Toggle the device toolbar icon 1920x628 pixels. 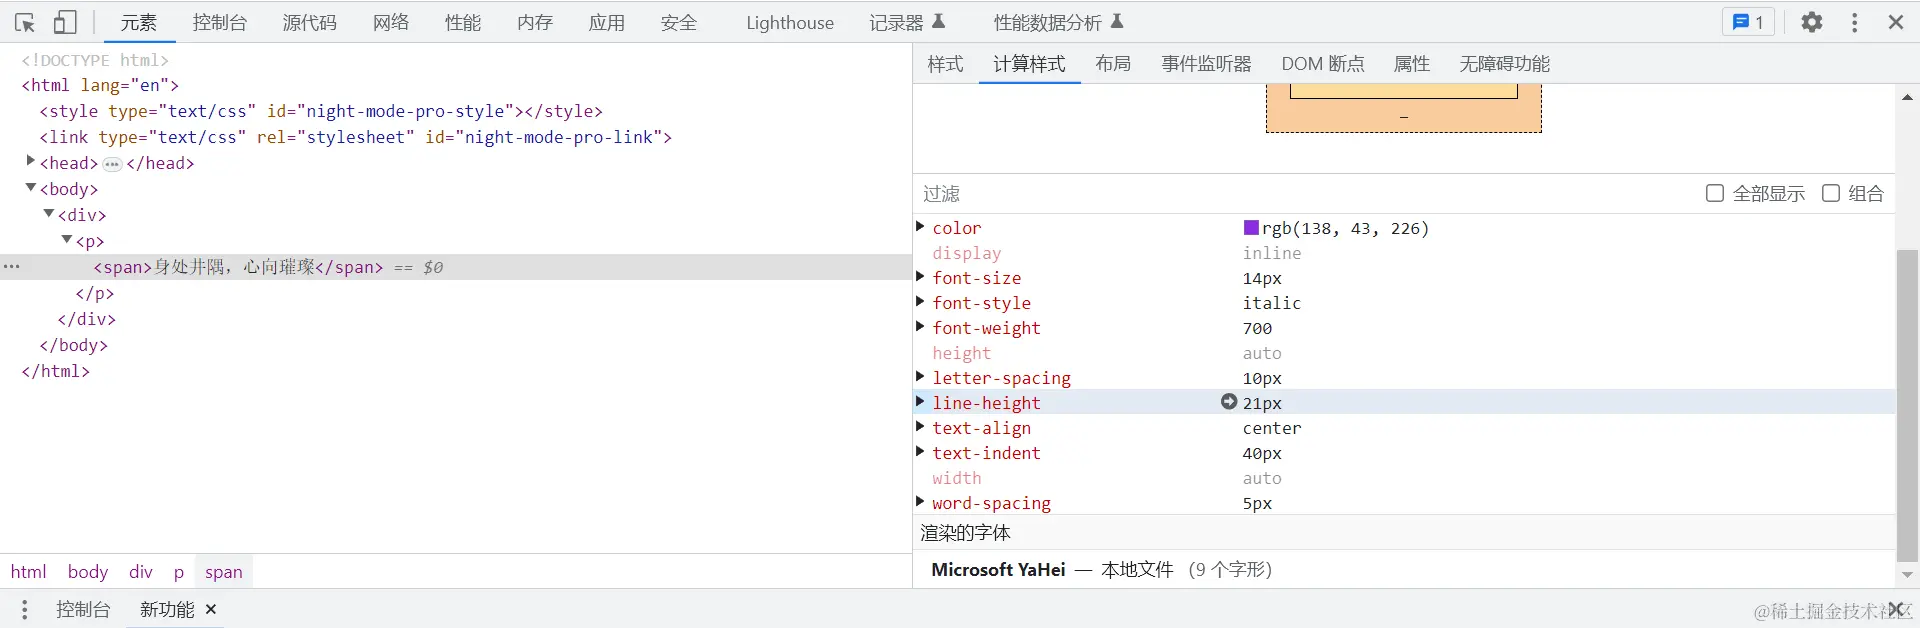(65, 22)
